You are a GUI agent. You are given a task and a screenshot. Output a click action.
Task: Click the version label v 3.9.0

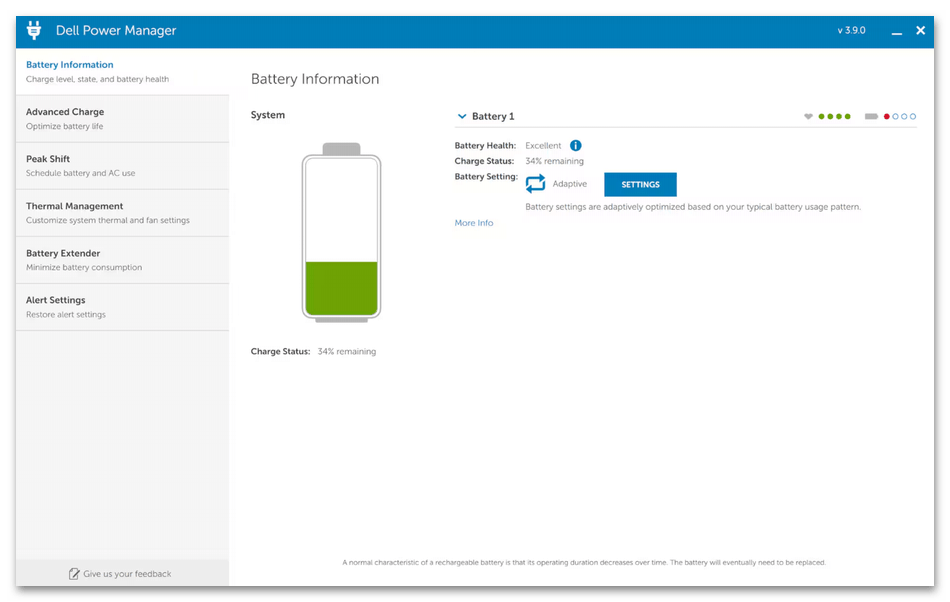[851, 30]
